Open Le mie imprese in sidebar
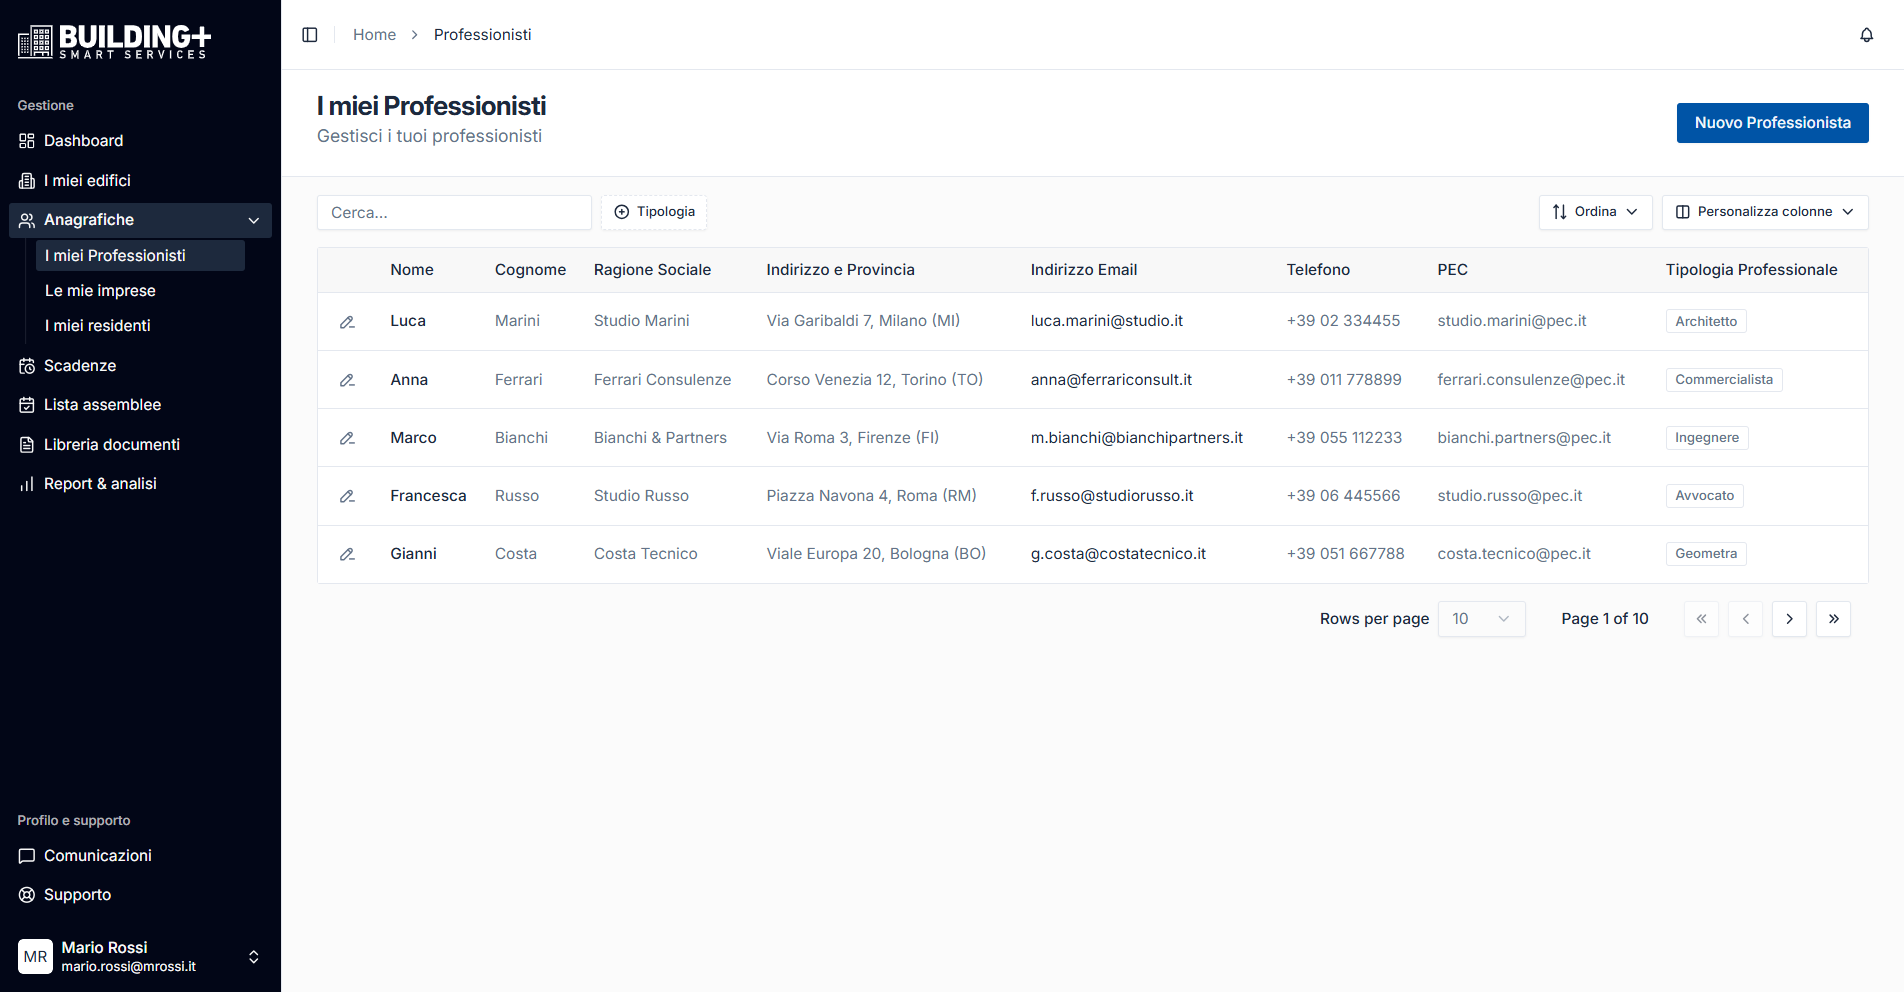The image size is (1904, 992). pos(100,291)
